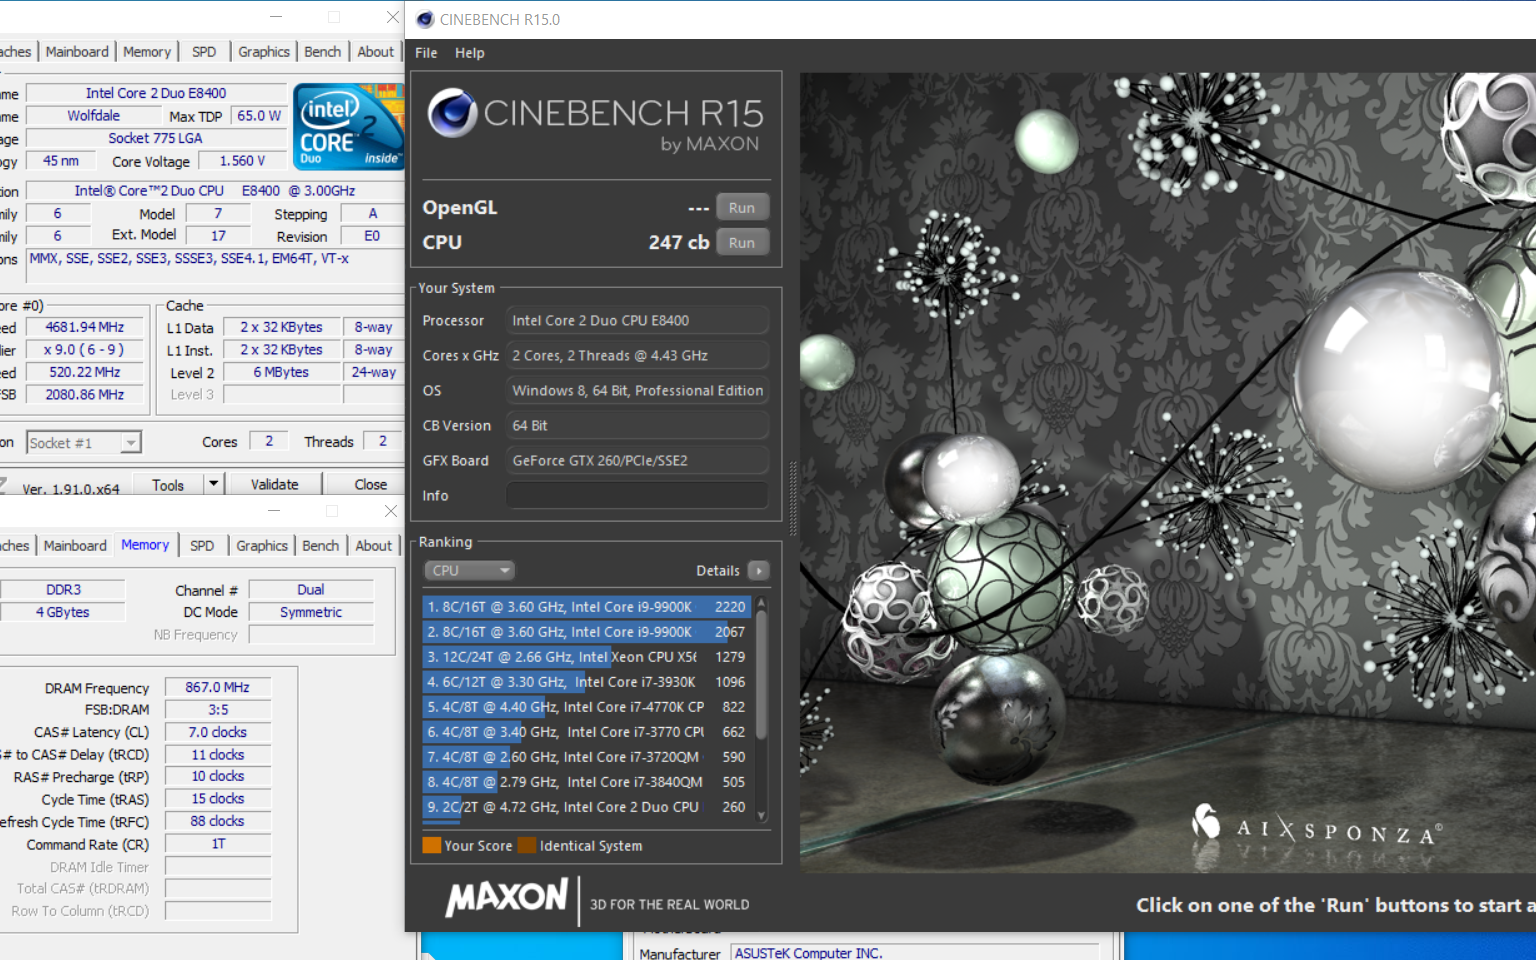1536x960 pixels.
Task: Switch to SPD tab in upper CPU-Z
Action: pos(204,52)
